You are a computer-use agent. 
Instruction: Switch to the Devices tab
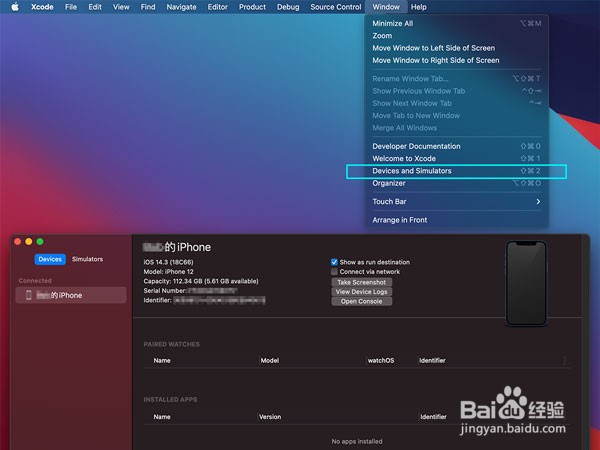click(x=50, y=259)
